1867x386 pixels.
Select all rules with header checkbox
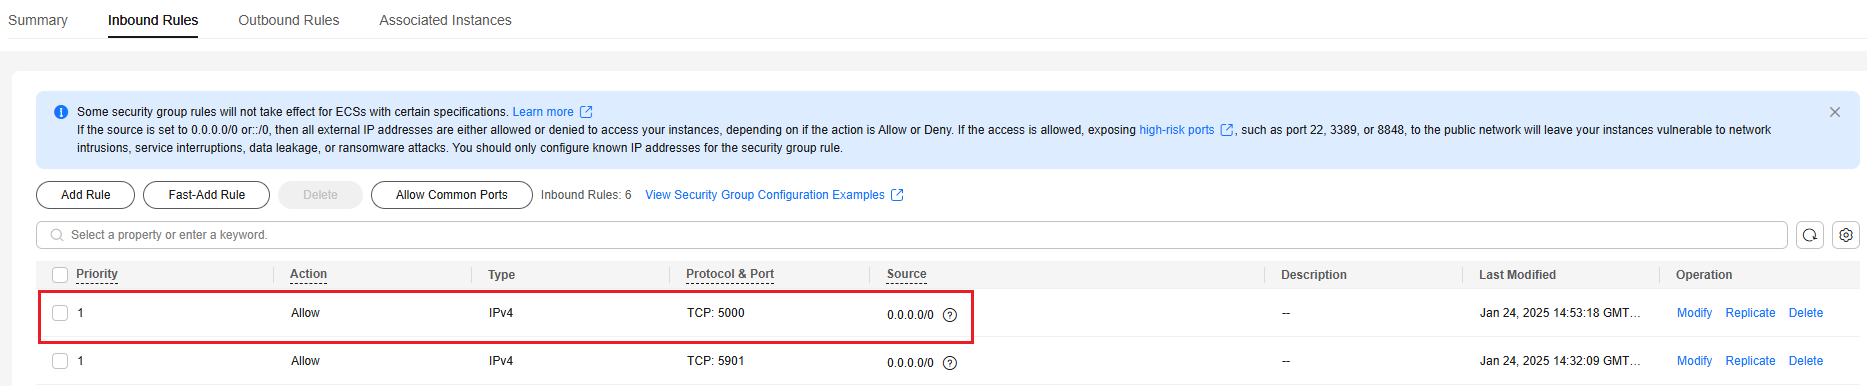click(x=60, y=275)
